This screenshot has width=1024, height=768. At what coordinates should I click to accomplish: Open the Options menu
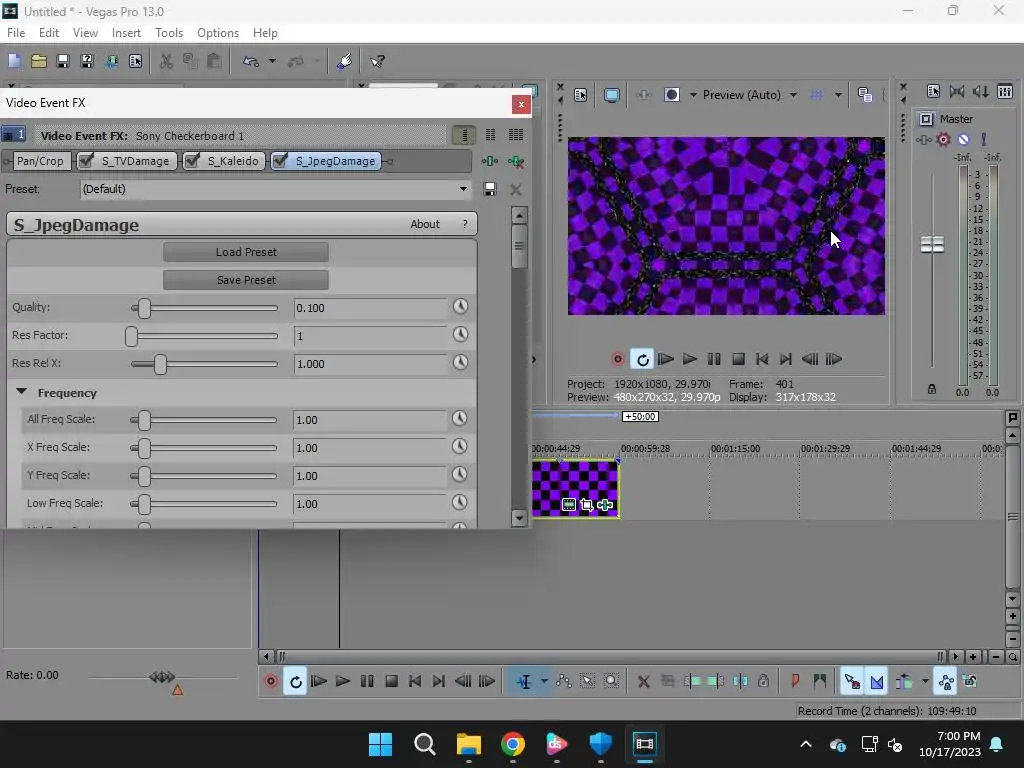pyautogui.click(x=217, y=33)
